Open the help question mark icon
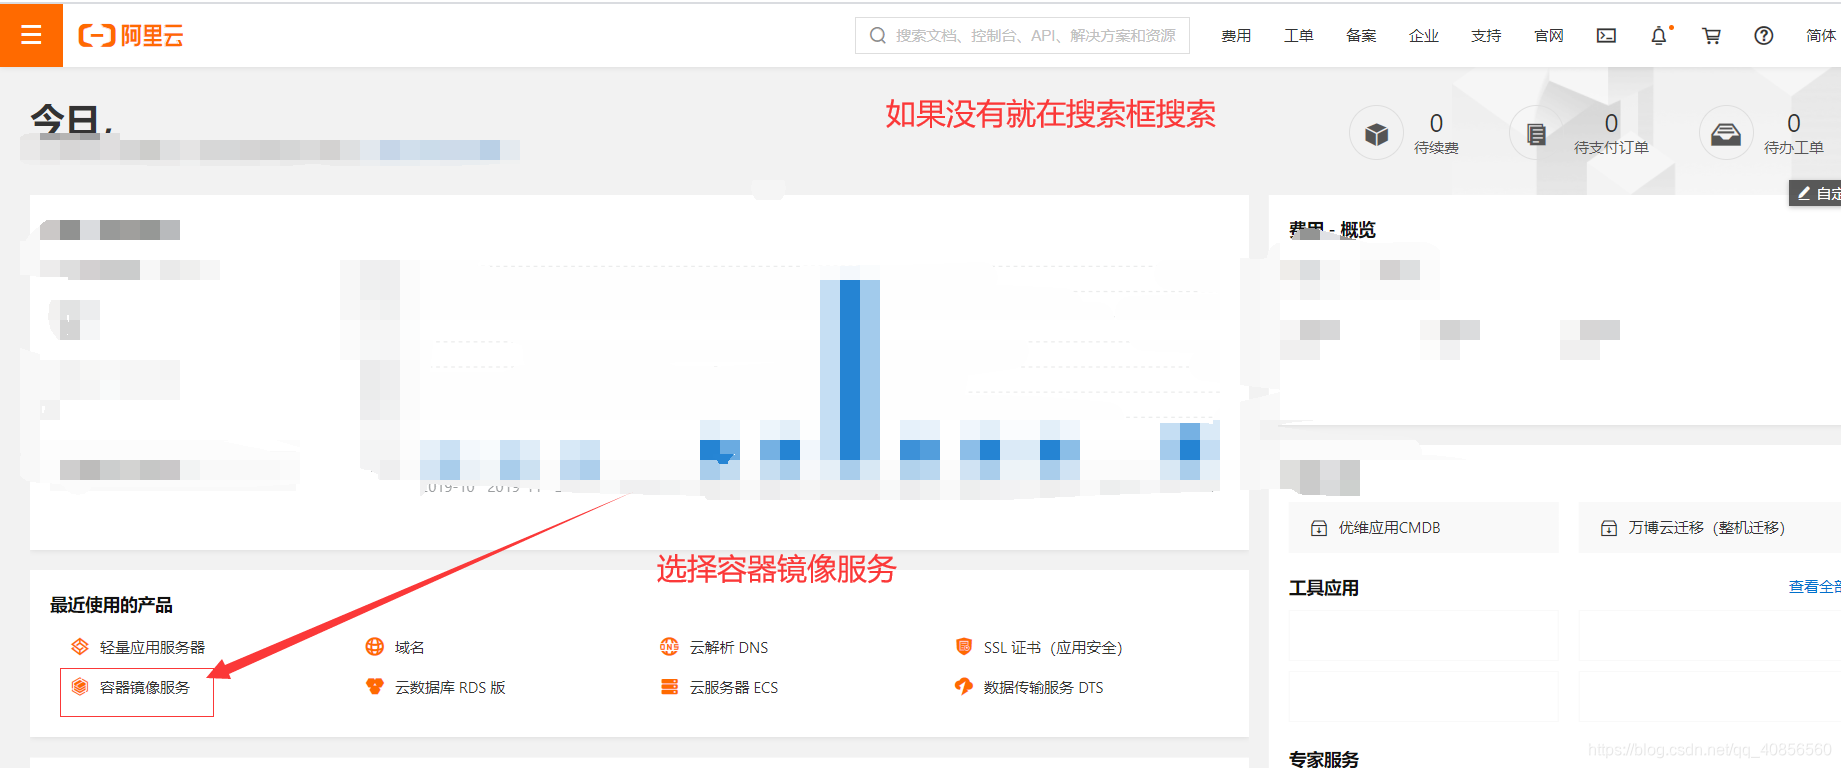The width and height of the screenshot is (1841, 768). tap(1764, 36)
